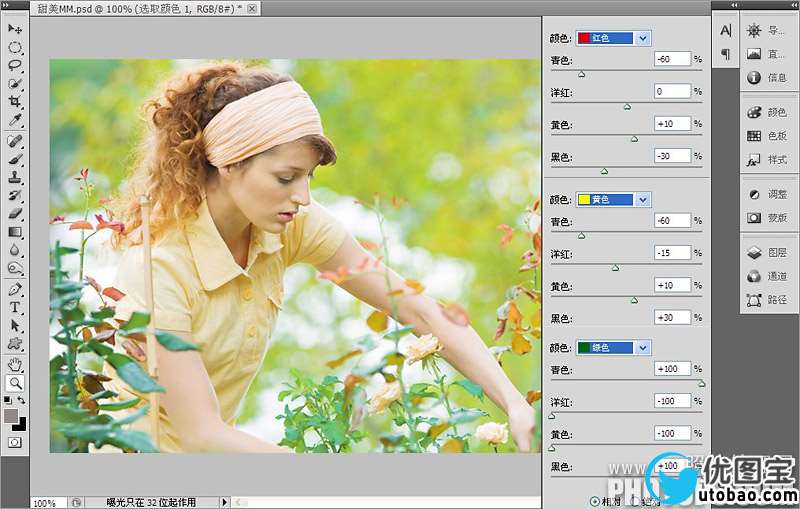This screenshot has height=509, width=800.
Task: Open the Swatches (色板) panel
Action: point(766,136)
